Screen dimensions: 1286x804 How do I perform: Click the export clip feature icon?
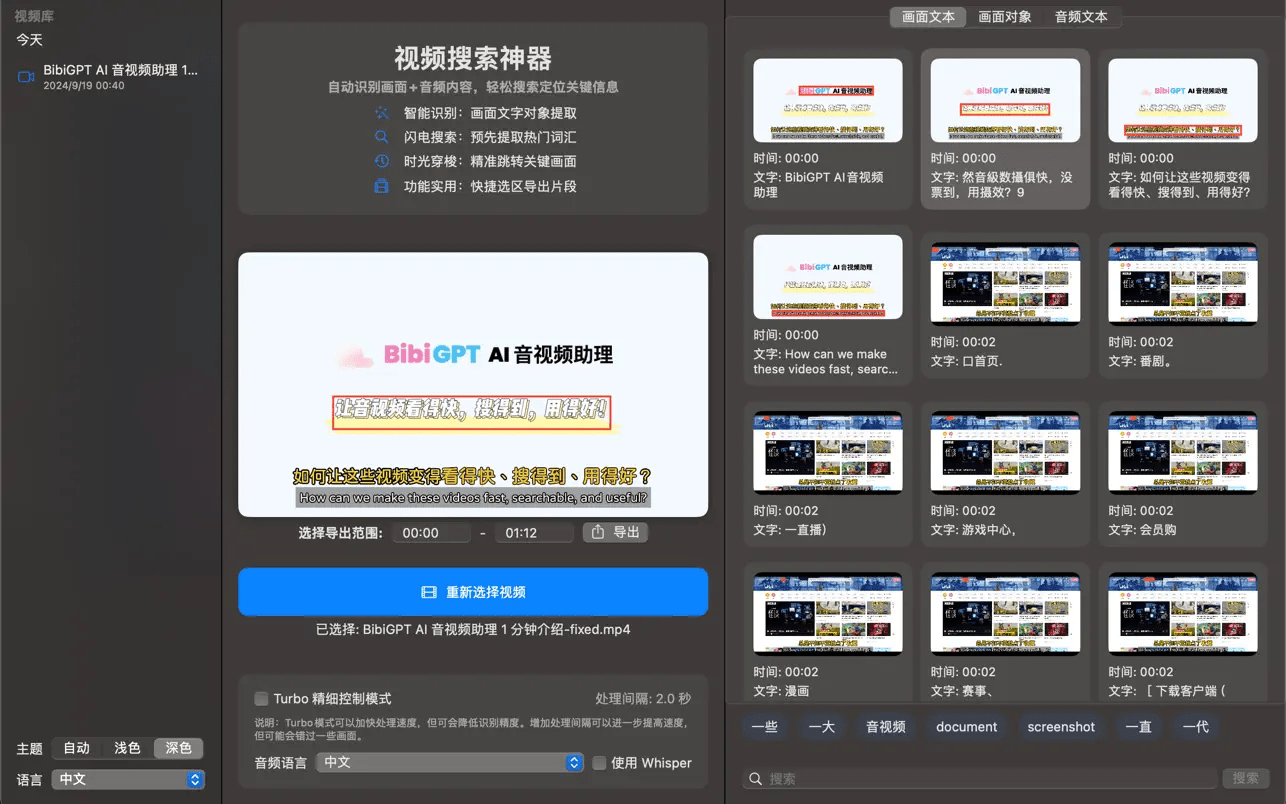381,186
